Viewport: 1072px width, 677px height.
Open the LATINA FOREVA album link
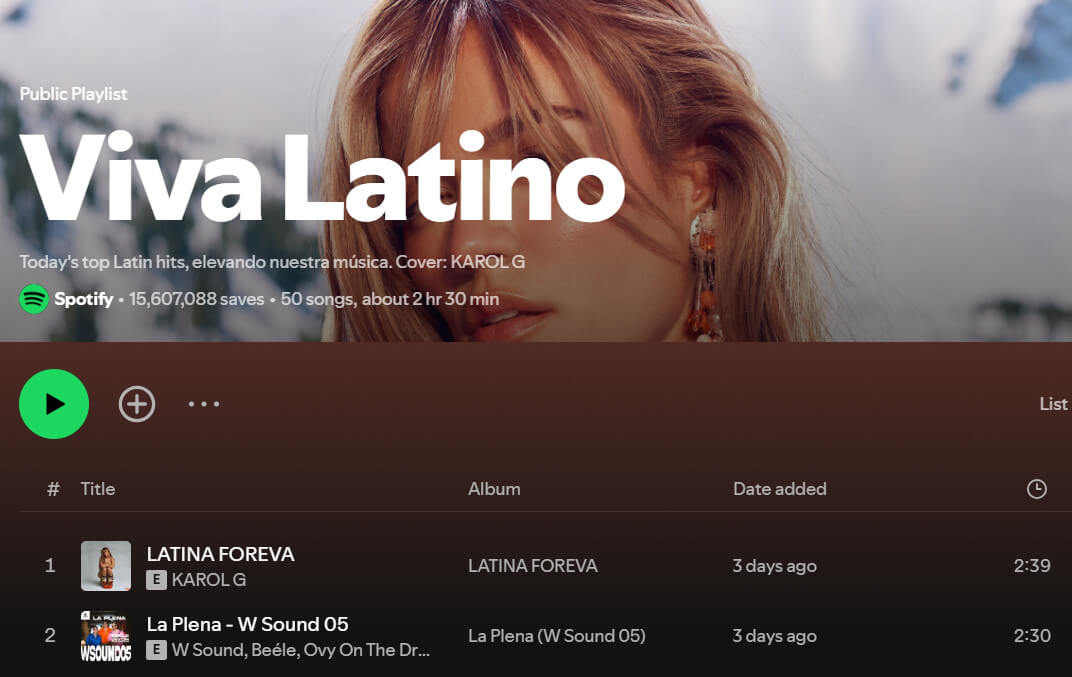(x=532, y=566)
